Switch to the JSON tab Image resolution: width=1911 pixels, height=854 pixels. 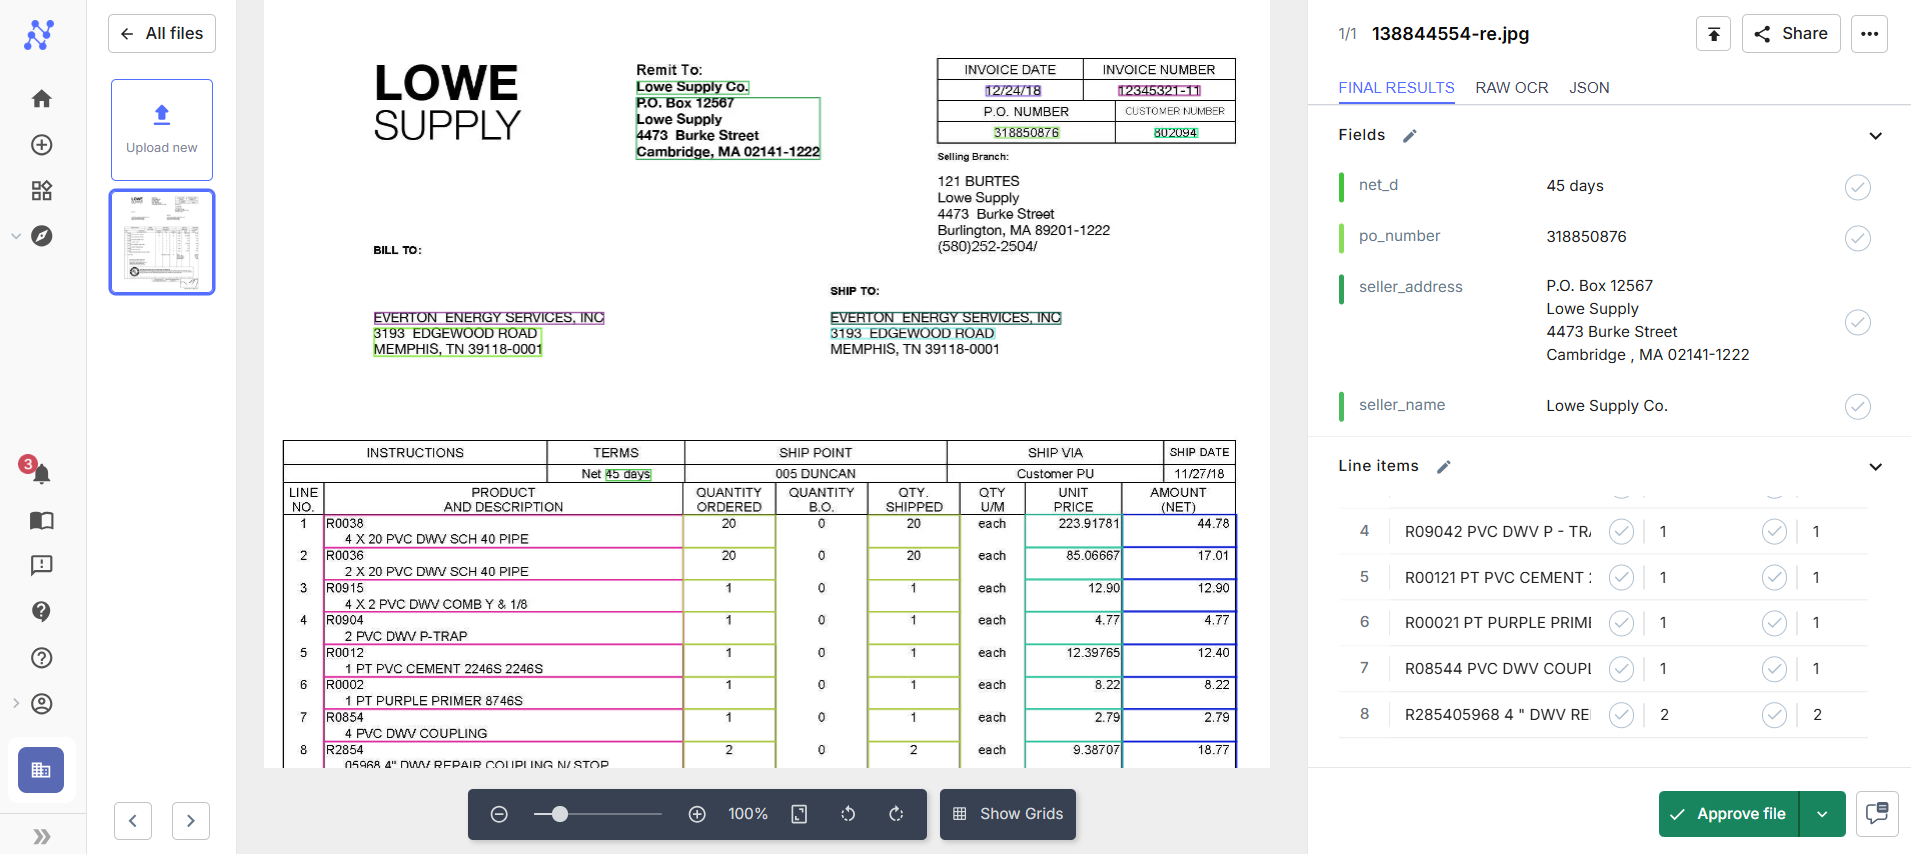pos(1589,88)
